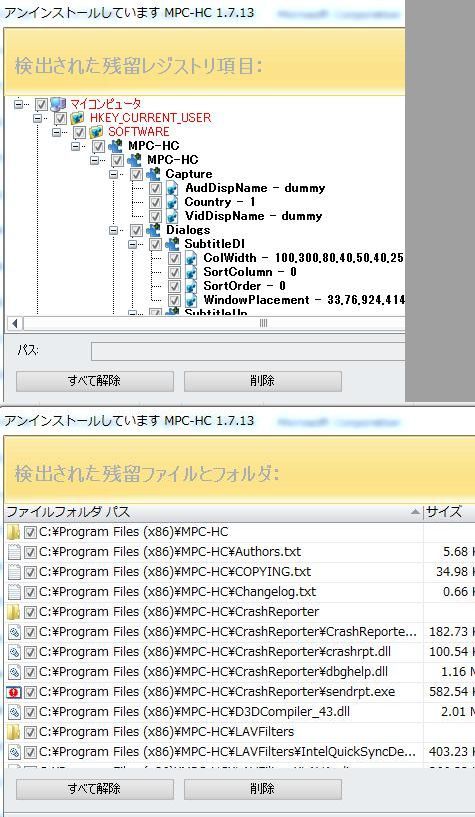
Task: Uncheck the HKEY_CURRENT_USER checkbox
Action: 61,118
